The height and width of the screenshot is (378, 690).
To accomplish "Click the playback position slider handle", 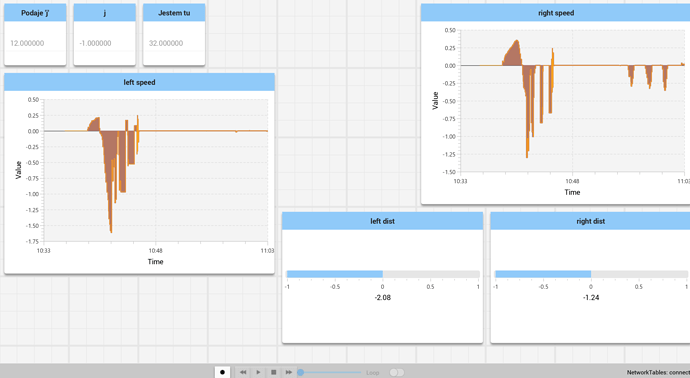I will click(x=301, y=372).
